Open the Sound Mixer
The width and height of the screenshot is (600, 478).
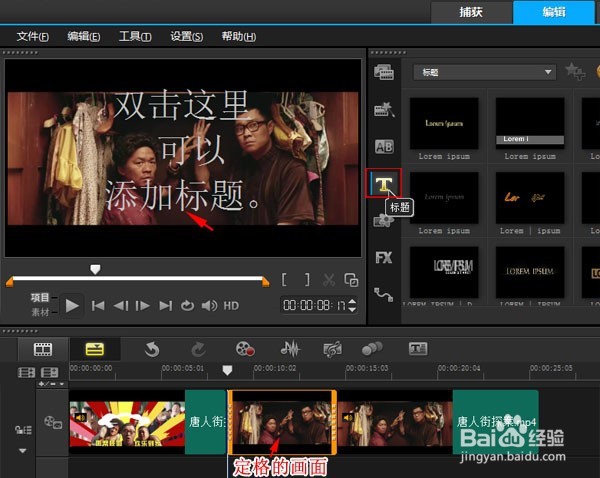(290, 349)
